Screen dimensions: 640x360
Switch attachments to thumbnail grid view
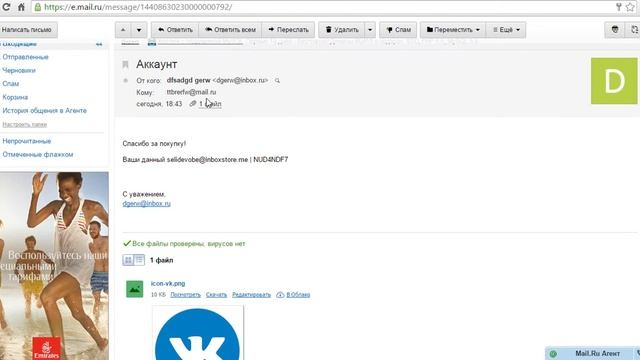pos(128,260)
